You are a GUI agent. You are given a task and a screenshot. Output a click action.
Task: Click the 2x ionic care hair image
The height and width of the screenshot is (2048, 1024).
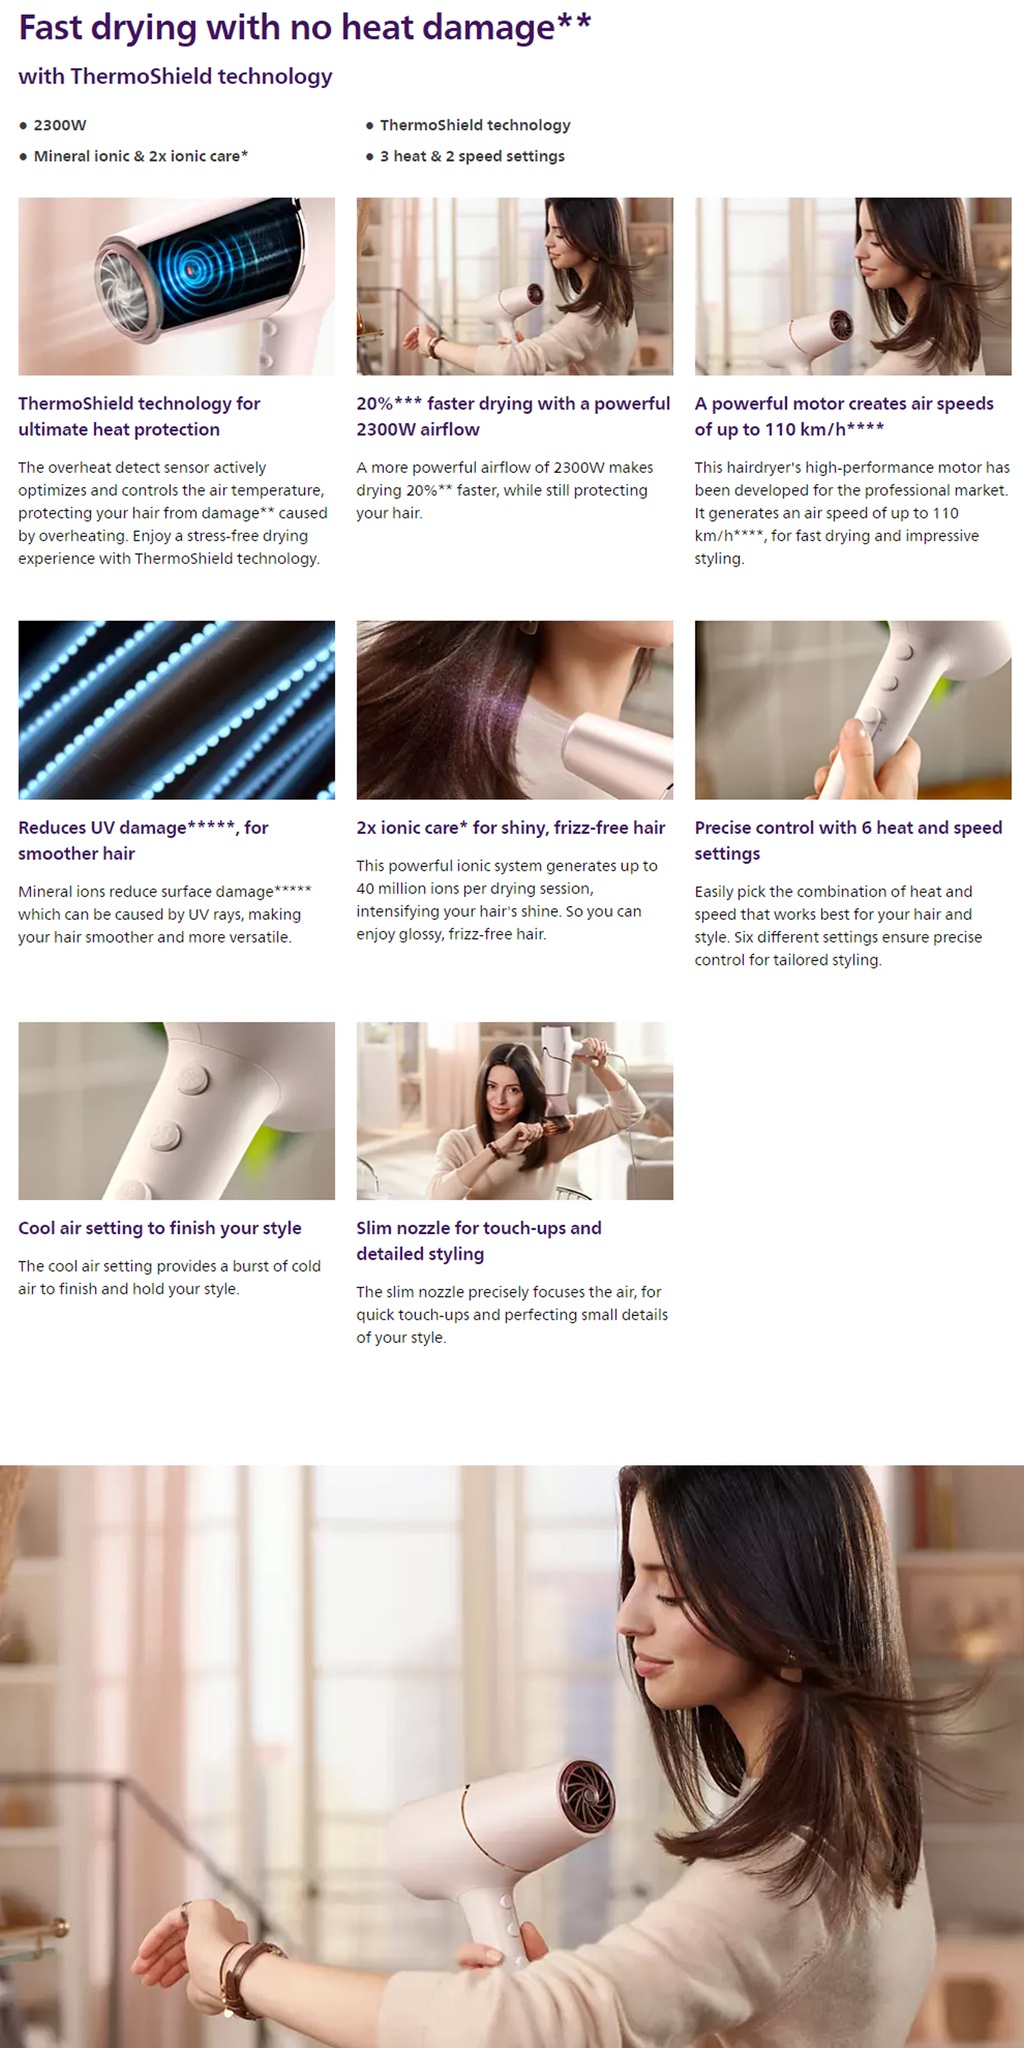tap(515, 709)
